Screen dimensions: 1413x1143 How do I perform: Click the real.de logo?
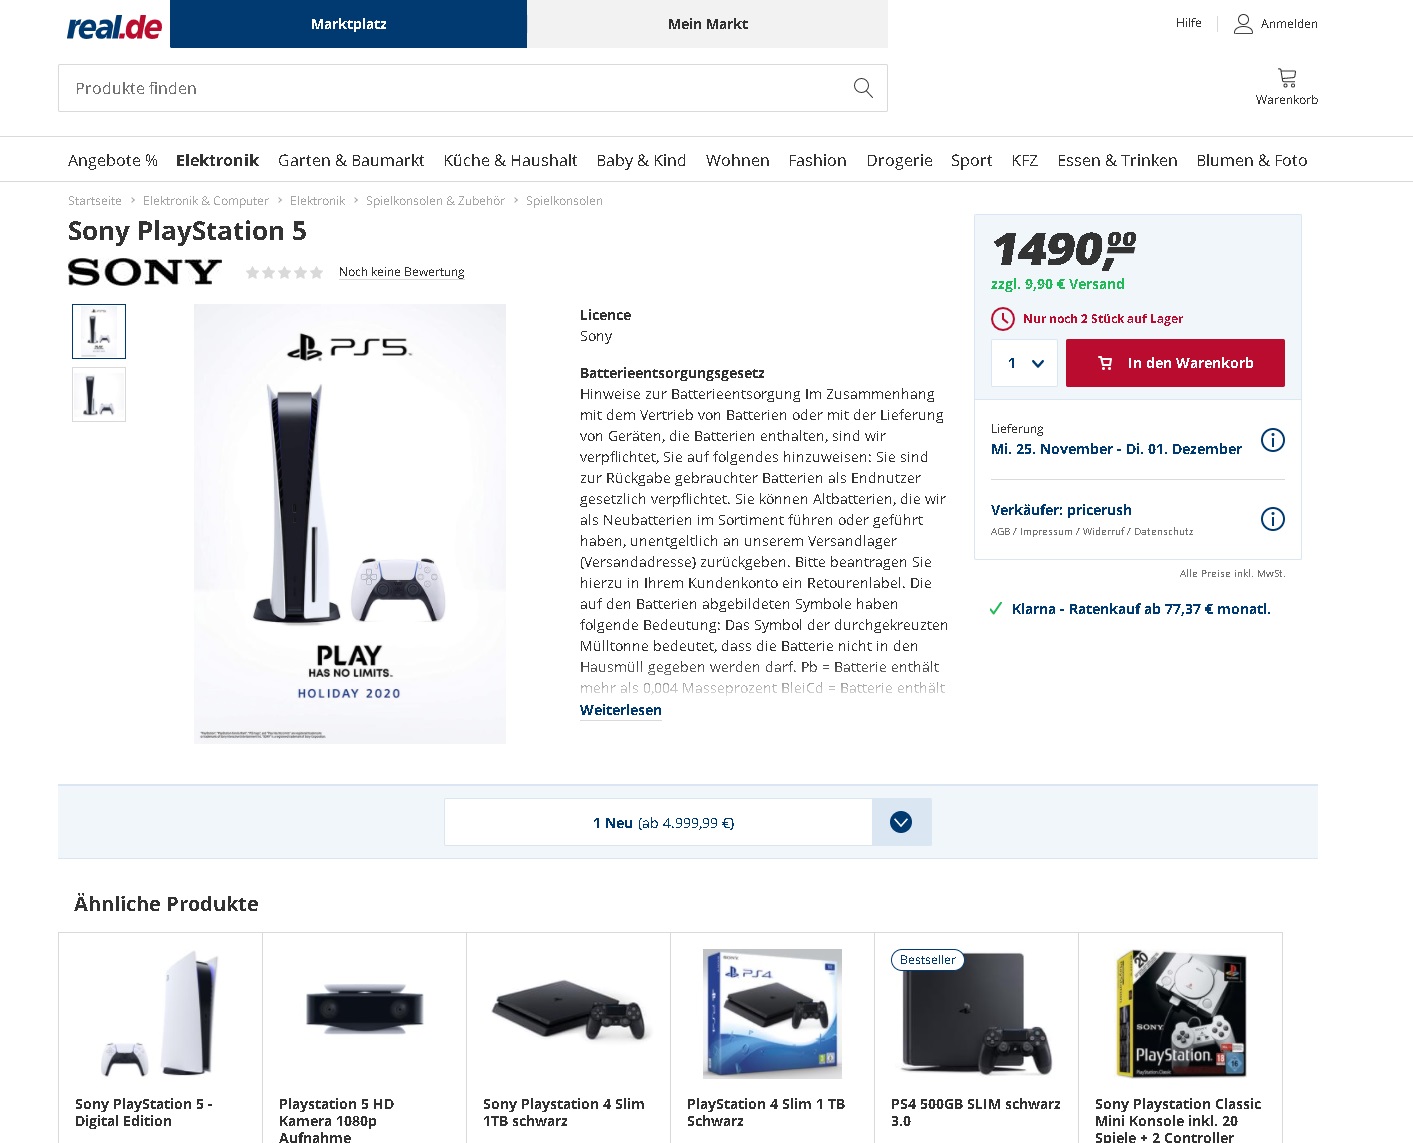(114, 27)
